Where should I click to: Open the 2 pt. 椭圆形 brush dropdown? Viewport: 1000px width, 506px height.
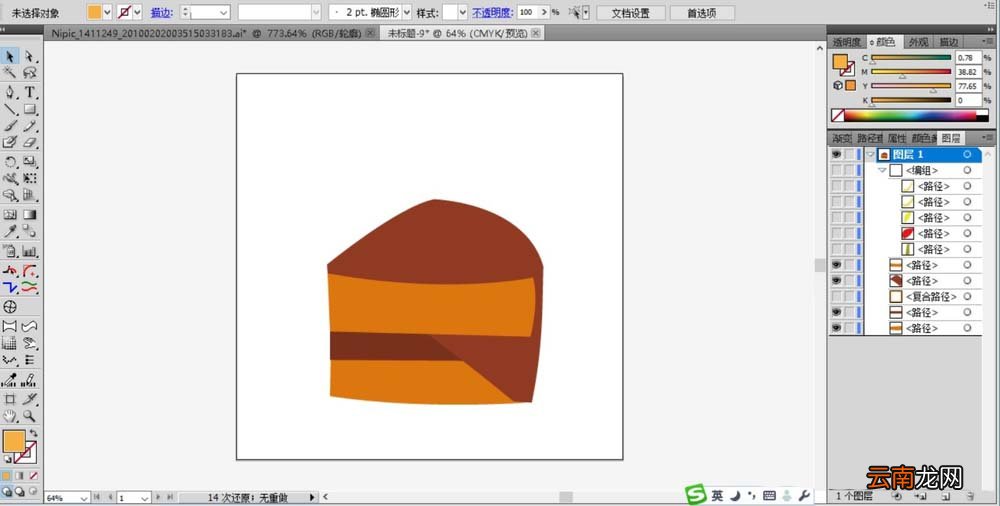tap(407, 12)
